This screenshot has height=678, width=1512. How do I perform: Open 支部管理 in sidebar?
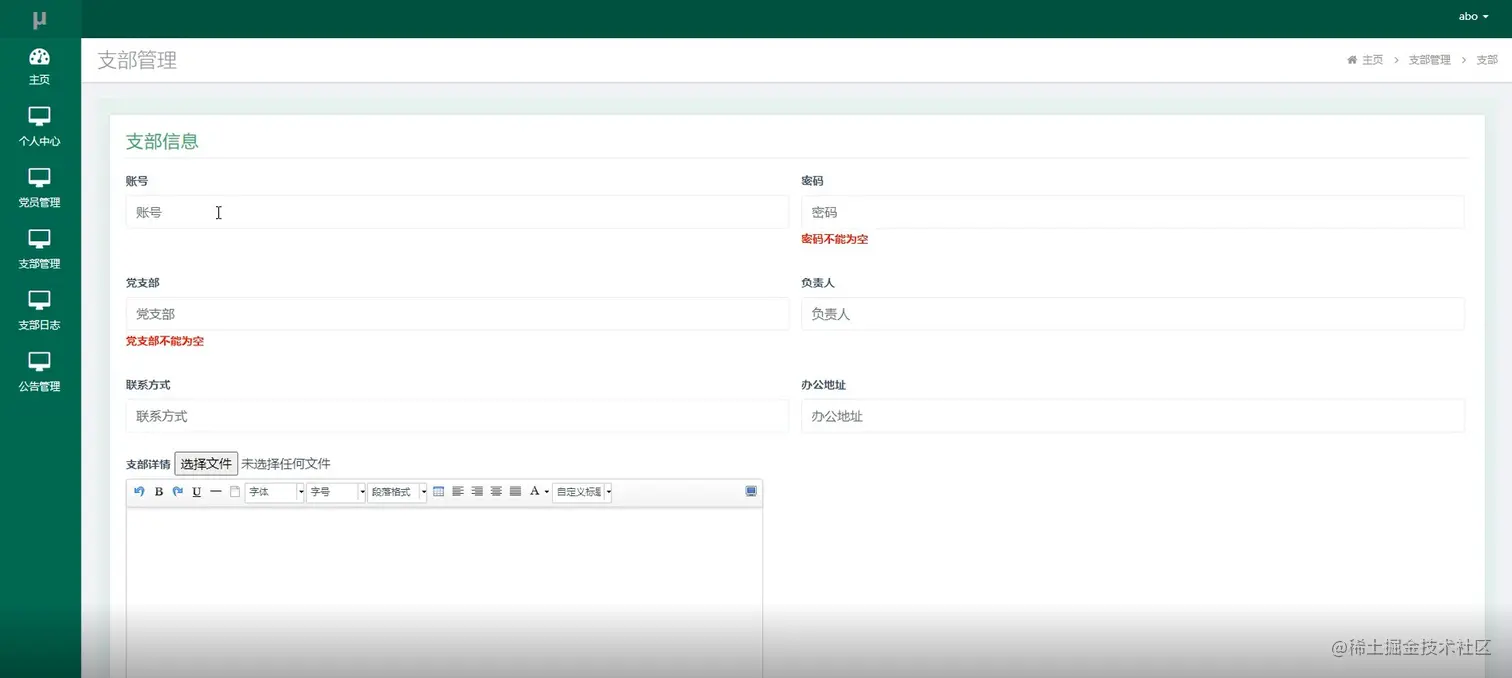click(x=40, y=250)
